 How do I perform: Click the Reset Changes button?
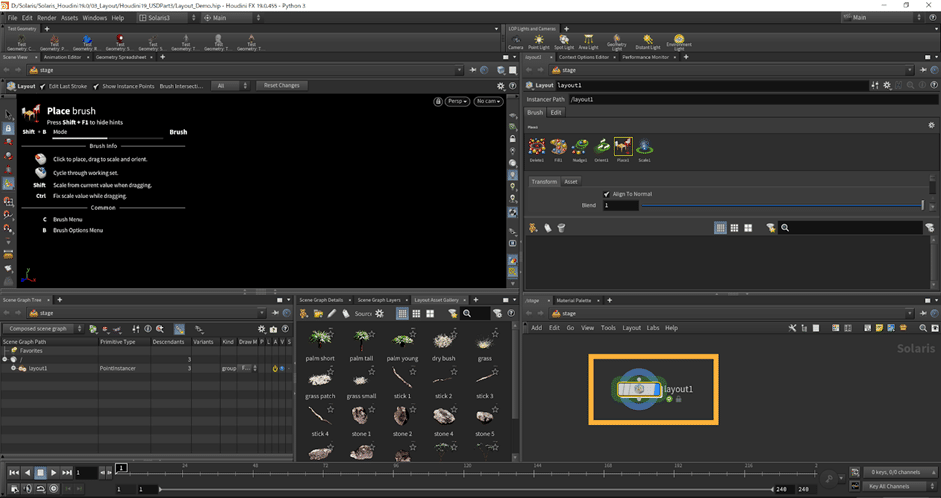pyautogui.click(x=281, y=85)
